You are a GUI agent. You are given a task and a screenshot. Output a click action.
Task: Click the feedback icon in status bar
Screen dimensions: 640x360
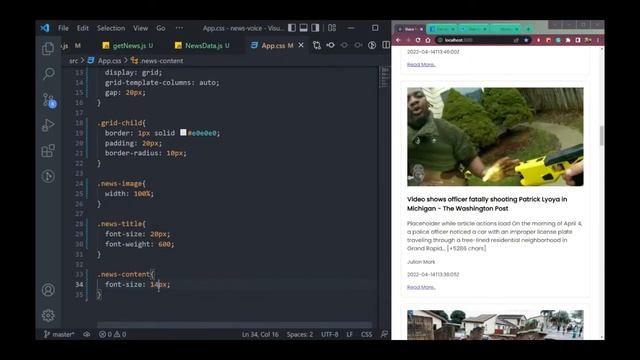pos(384,334)
